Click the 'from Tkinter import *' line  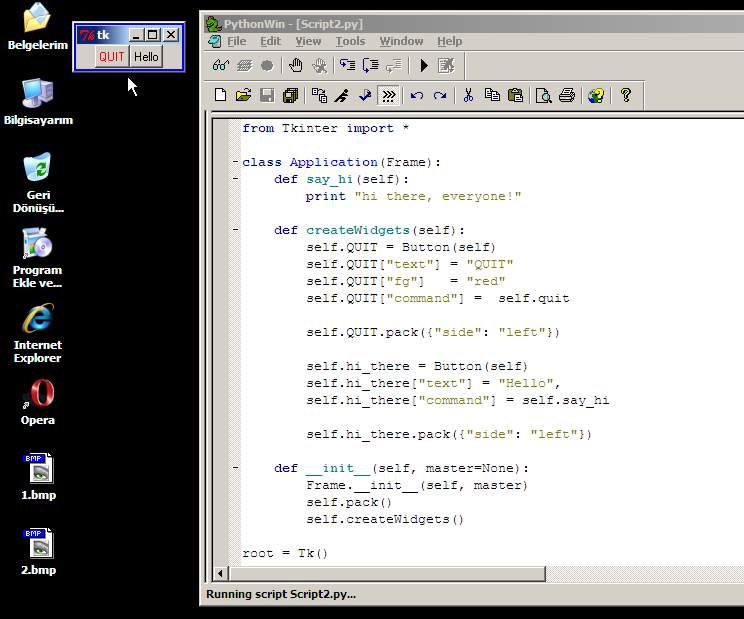click(326, 128)
